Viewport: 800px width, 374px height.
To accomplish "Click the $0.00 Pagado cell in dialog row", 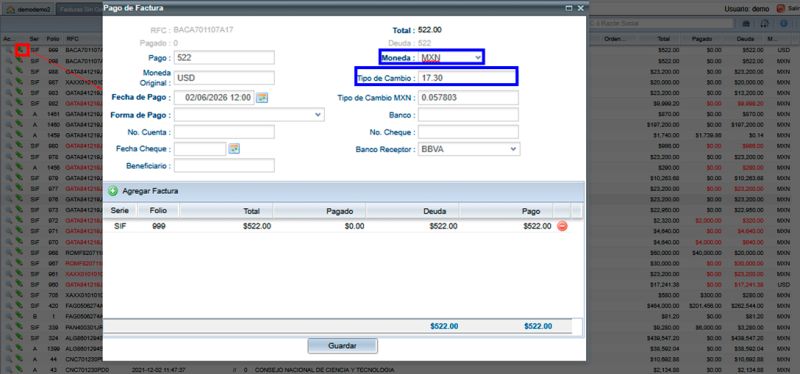I will pyautogui.click(x=354, y=226).
